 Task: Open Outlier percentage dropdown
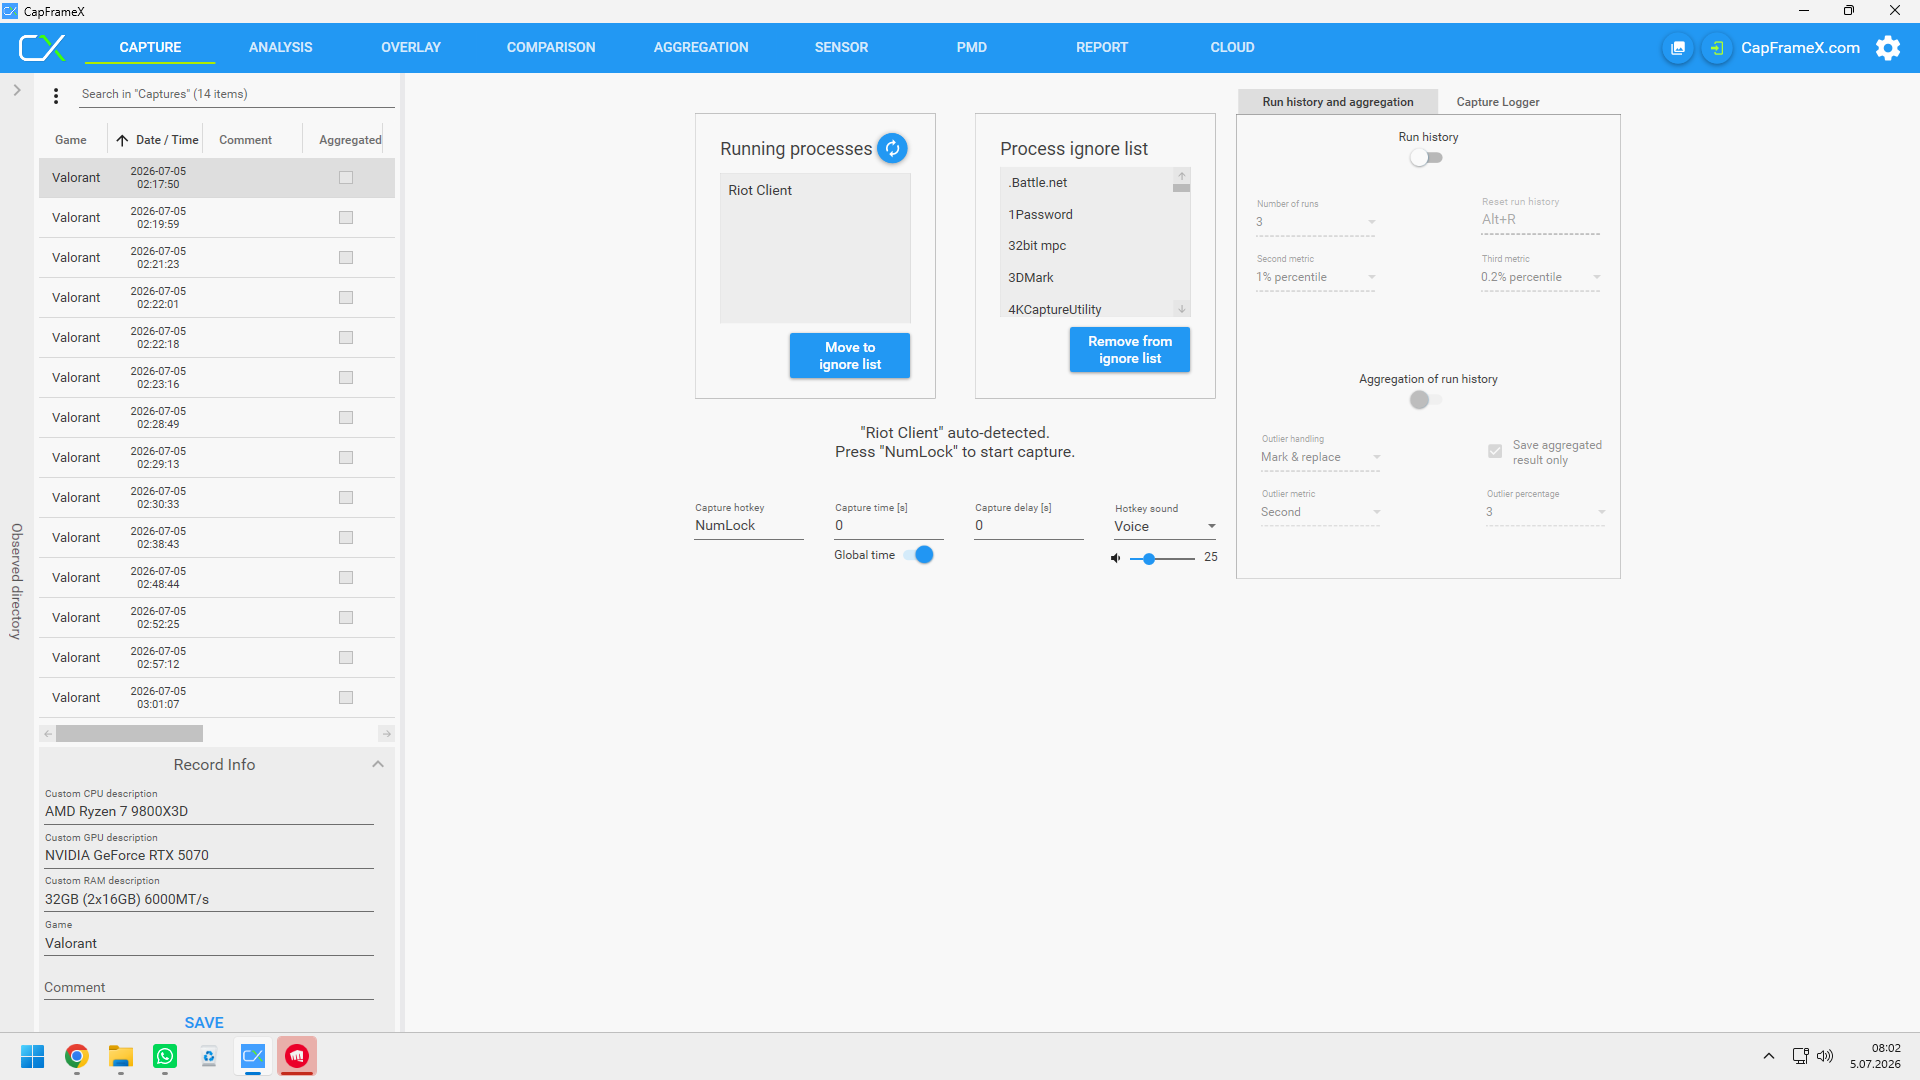[1546, 513]
